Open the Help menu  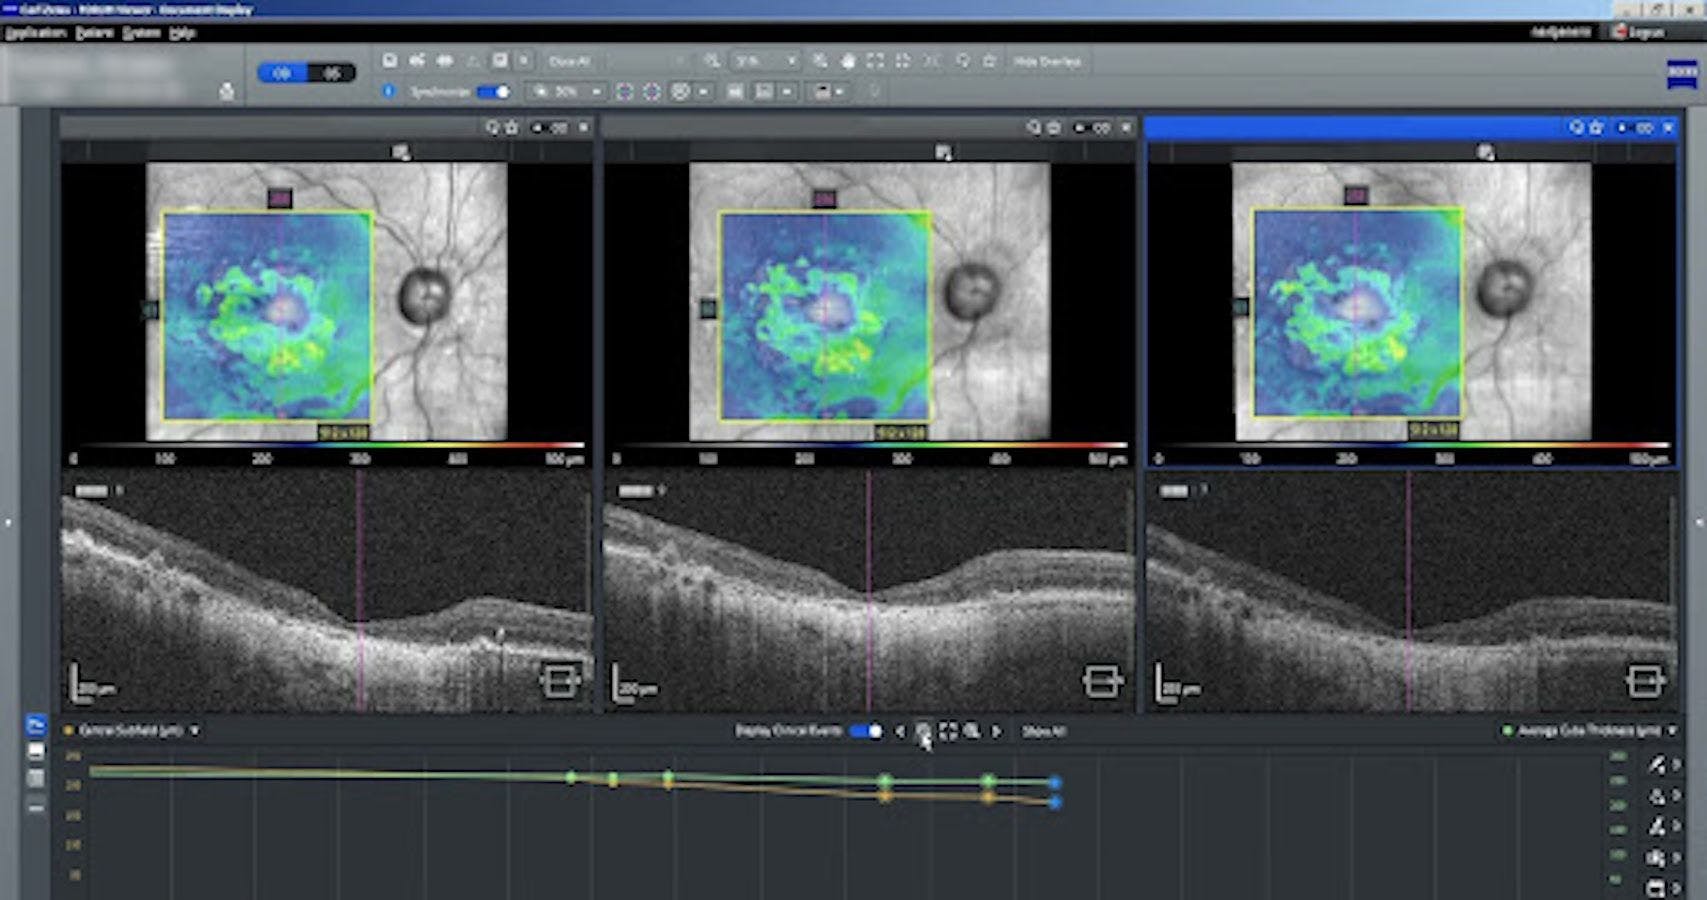182,33
